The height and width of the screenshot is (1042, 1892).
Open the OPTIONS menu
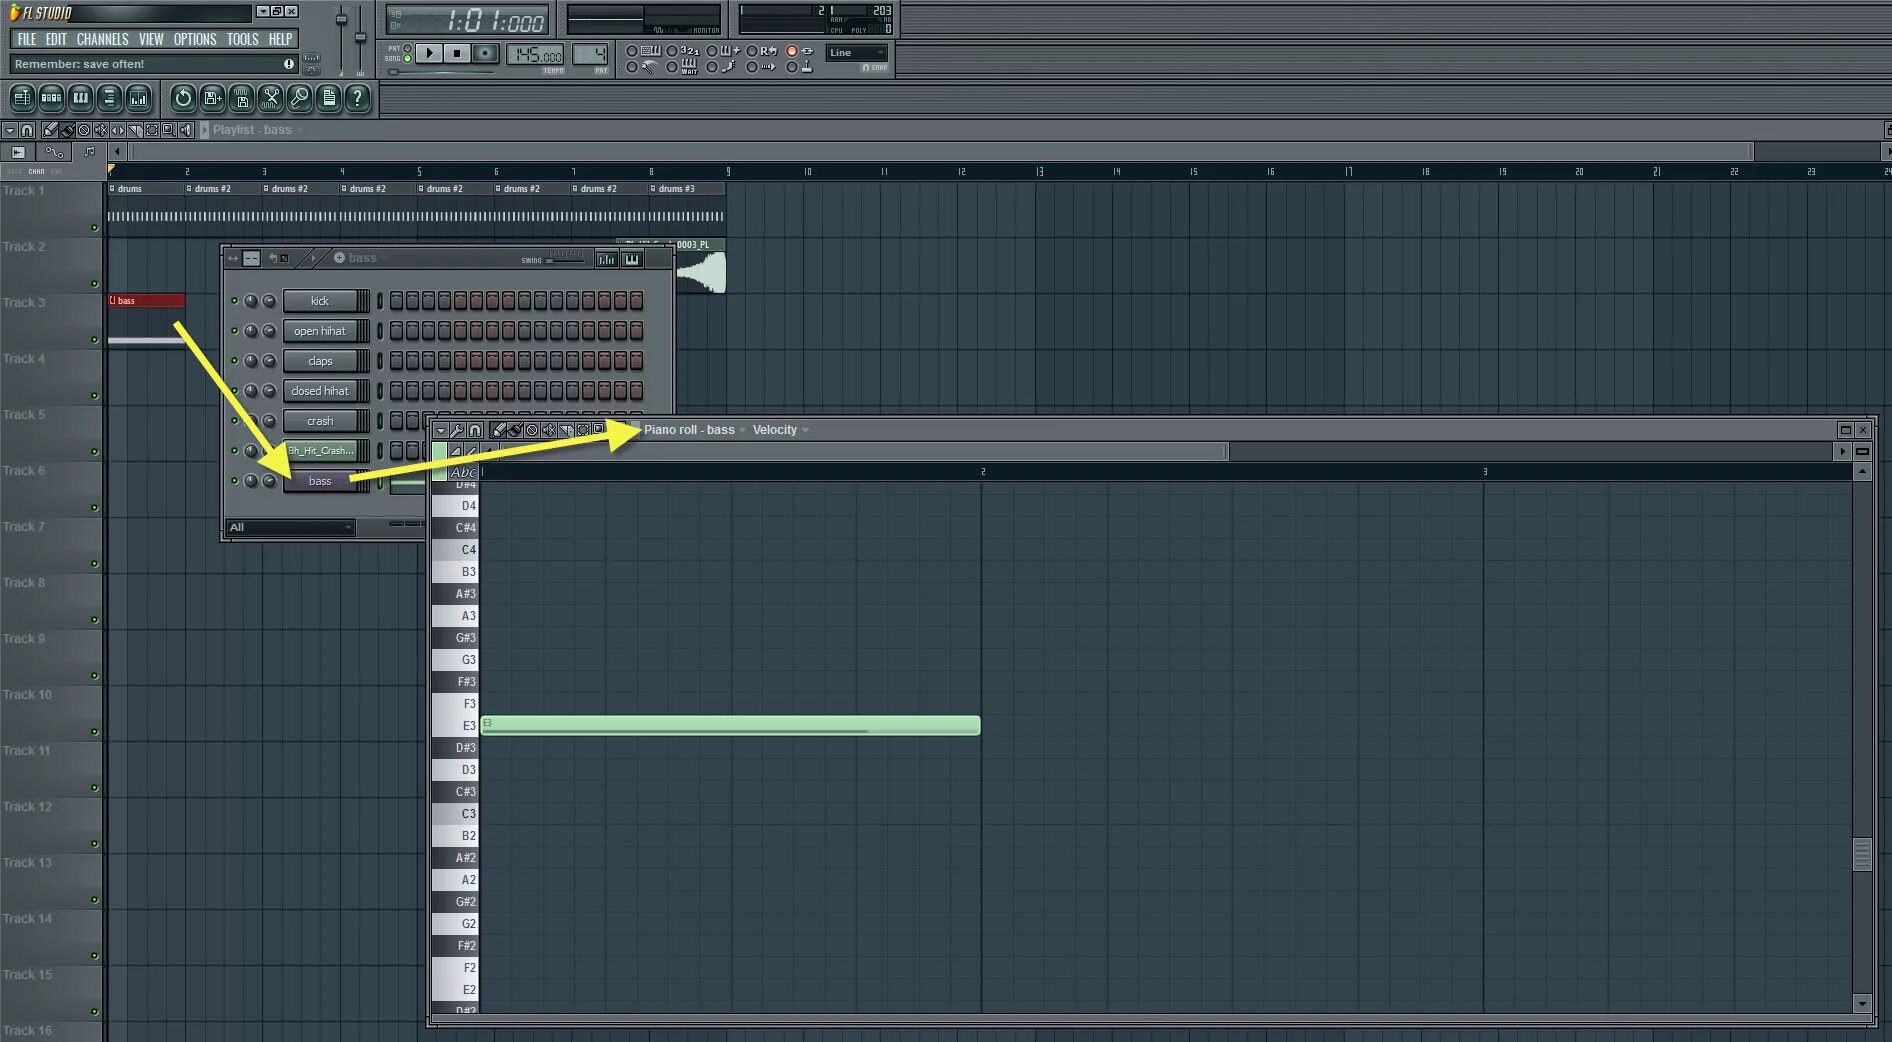click(195, 39)
